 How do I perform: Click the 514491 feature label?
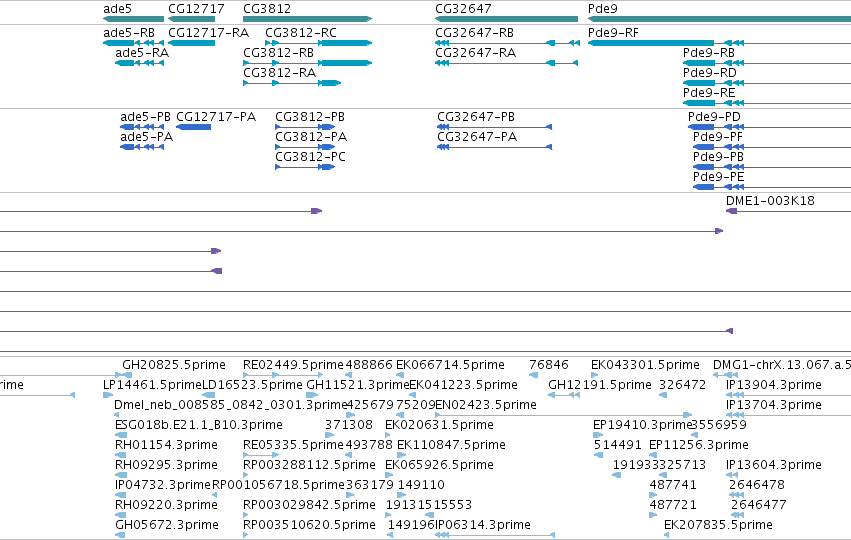[x=618, y=446]
